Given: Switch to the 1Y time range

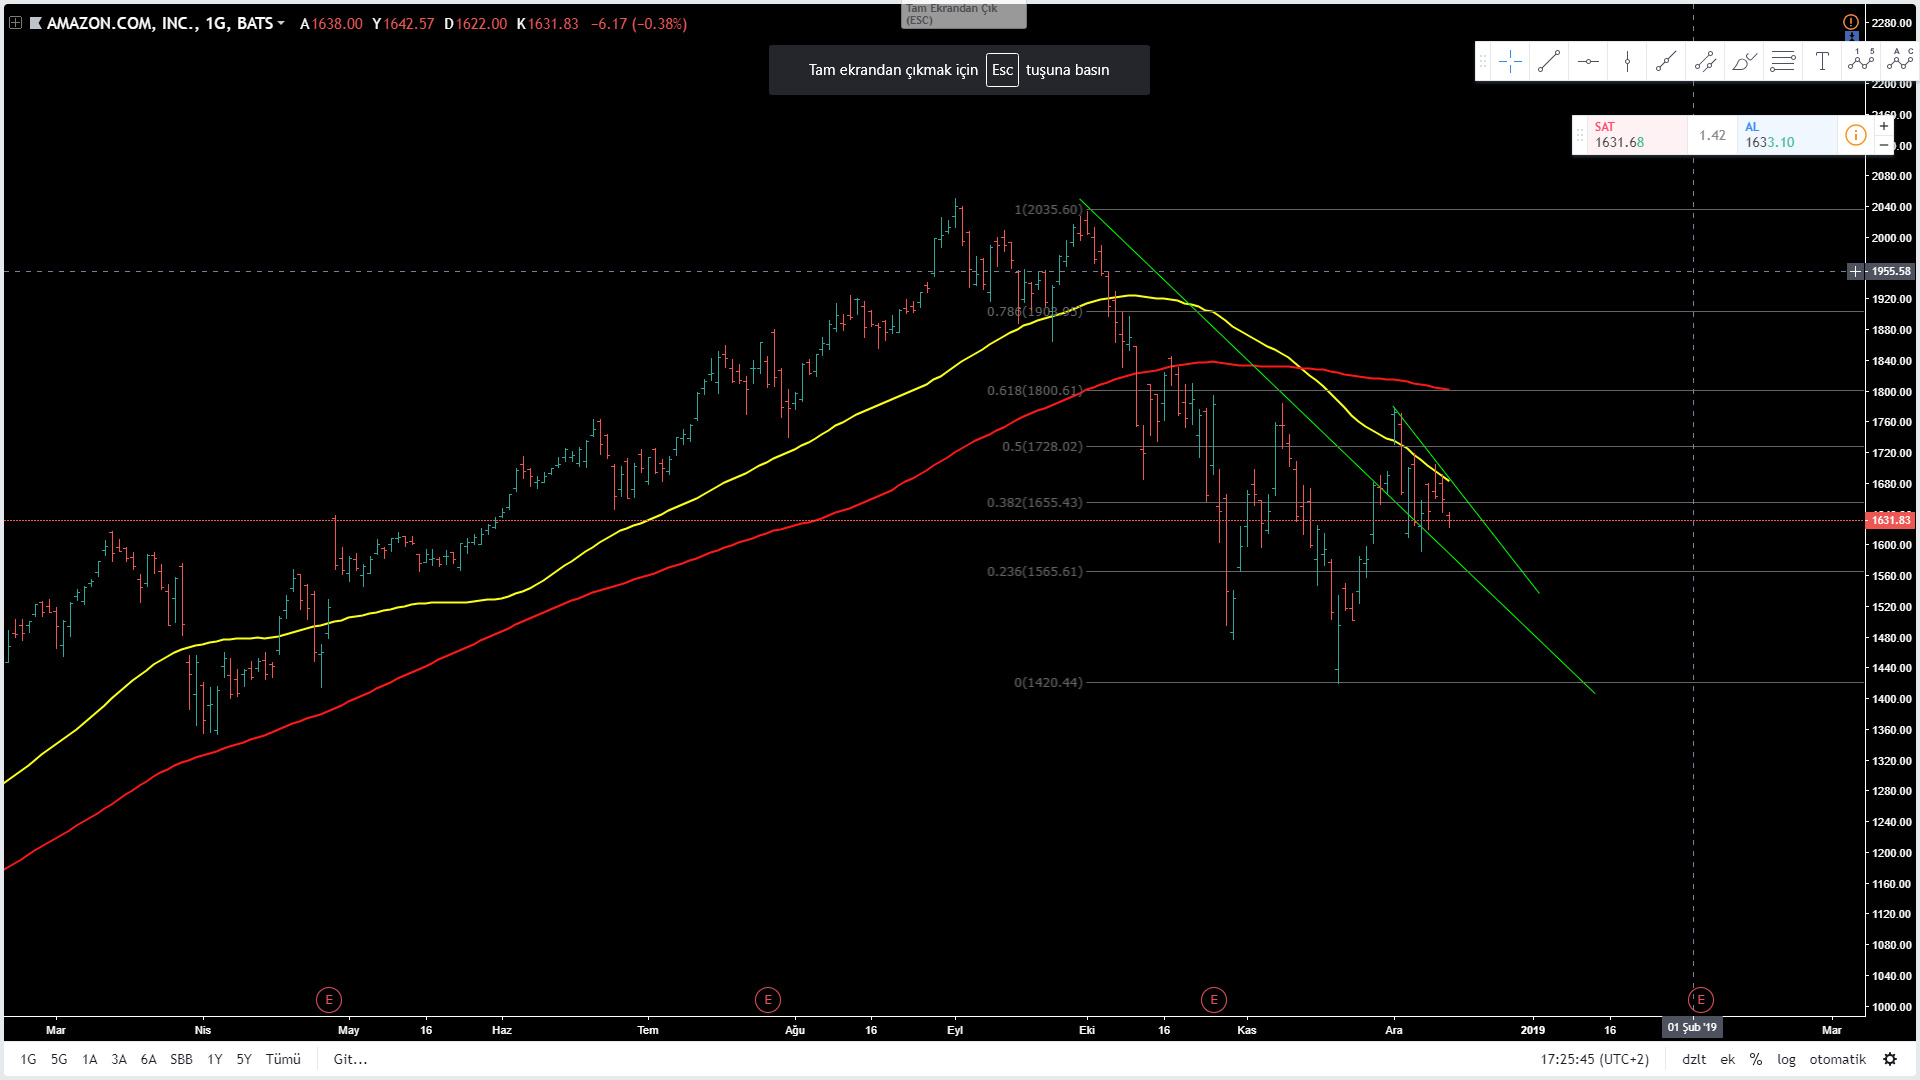Looking at the screenshot, I should pyautogui.click(x=214, y=1059).
